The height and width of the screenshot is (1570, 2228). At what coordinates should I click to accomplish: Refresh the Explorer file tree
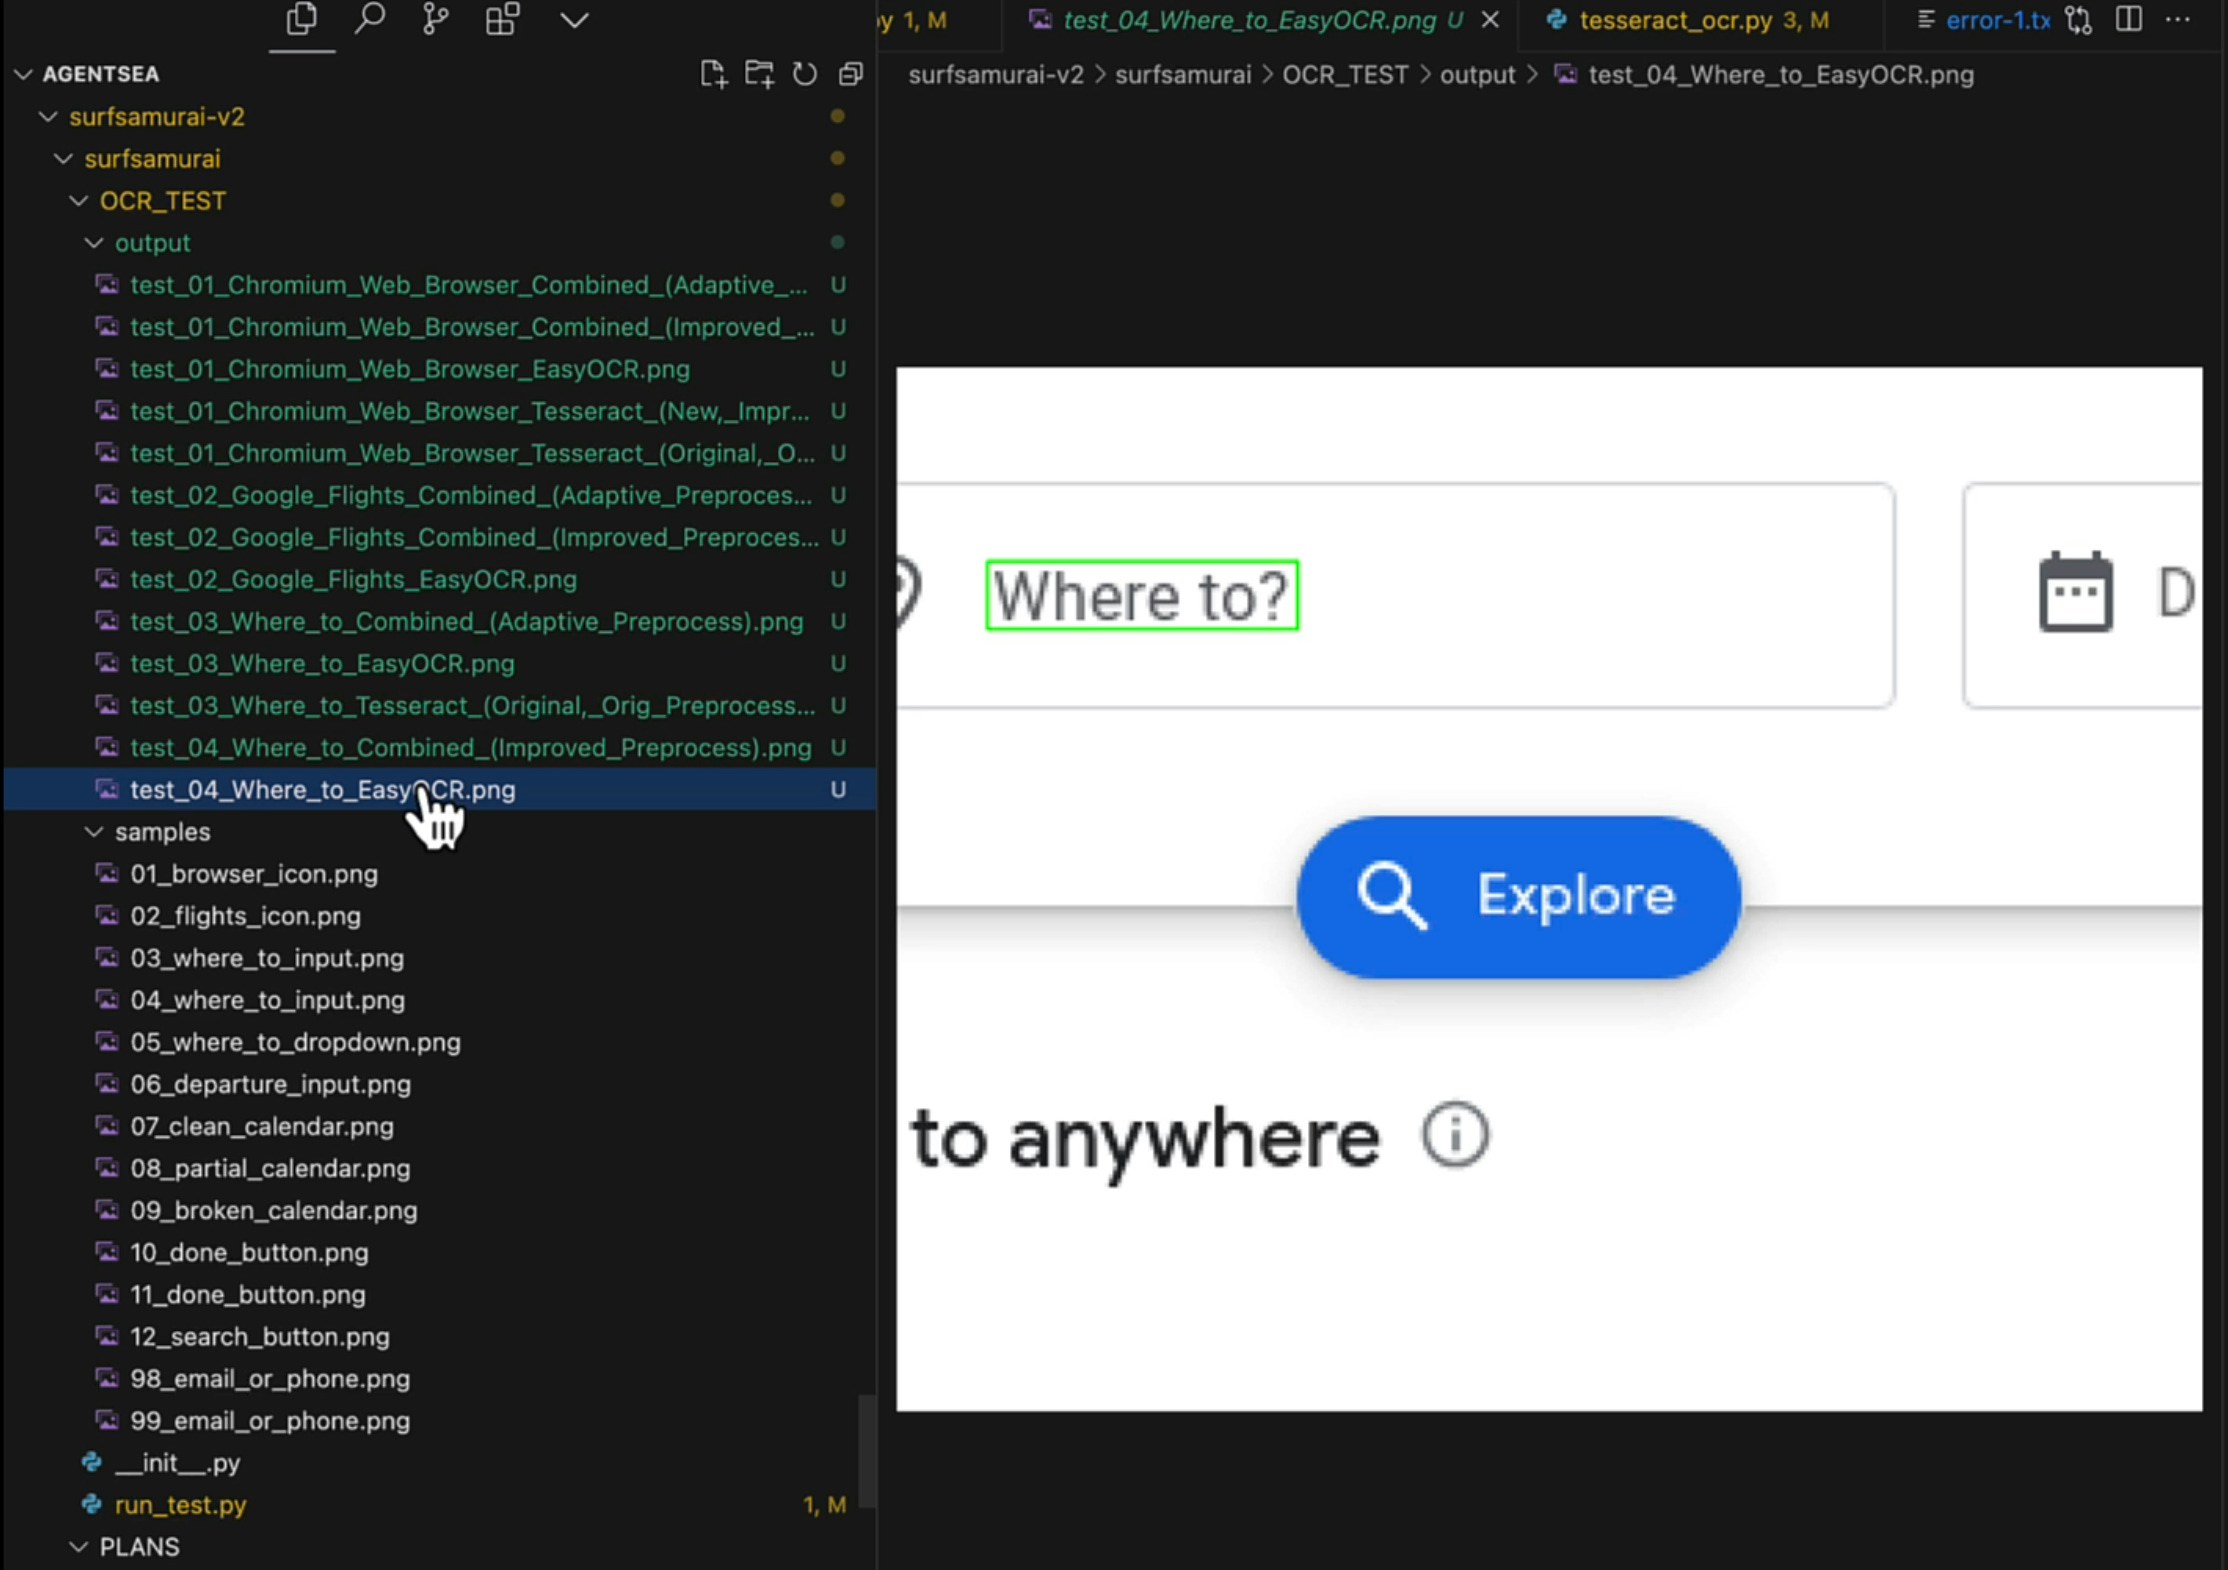click(805, 74)
